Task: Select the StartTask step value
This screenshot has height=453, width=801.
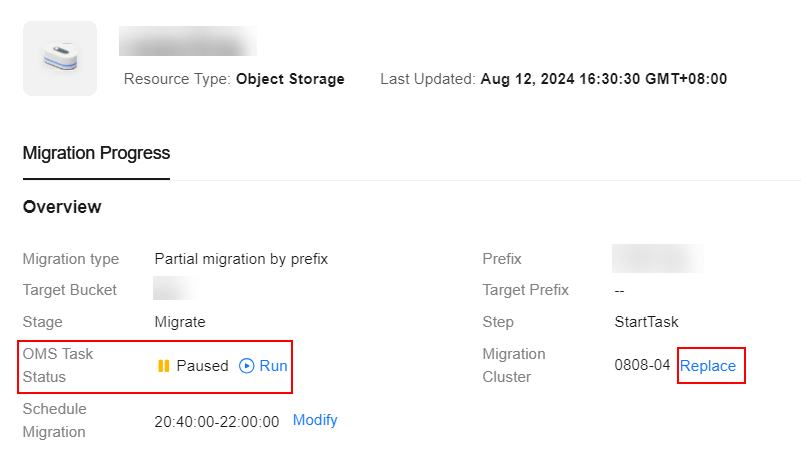Action: (x=646, y=322)
